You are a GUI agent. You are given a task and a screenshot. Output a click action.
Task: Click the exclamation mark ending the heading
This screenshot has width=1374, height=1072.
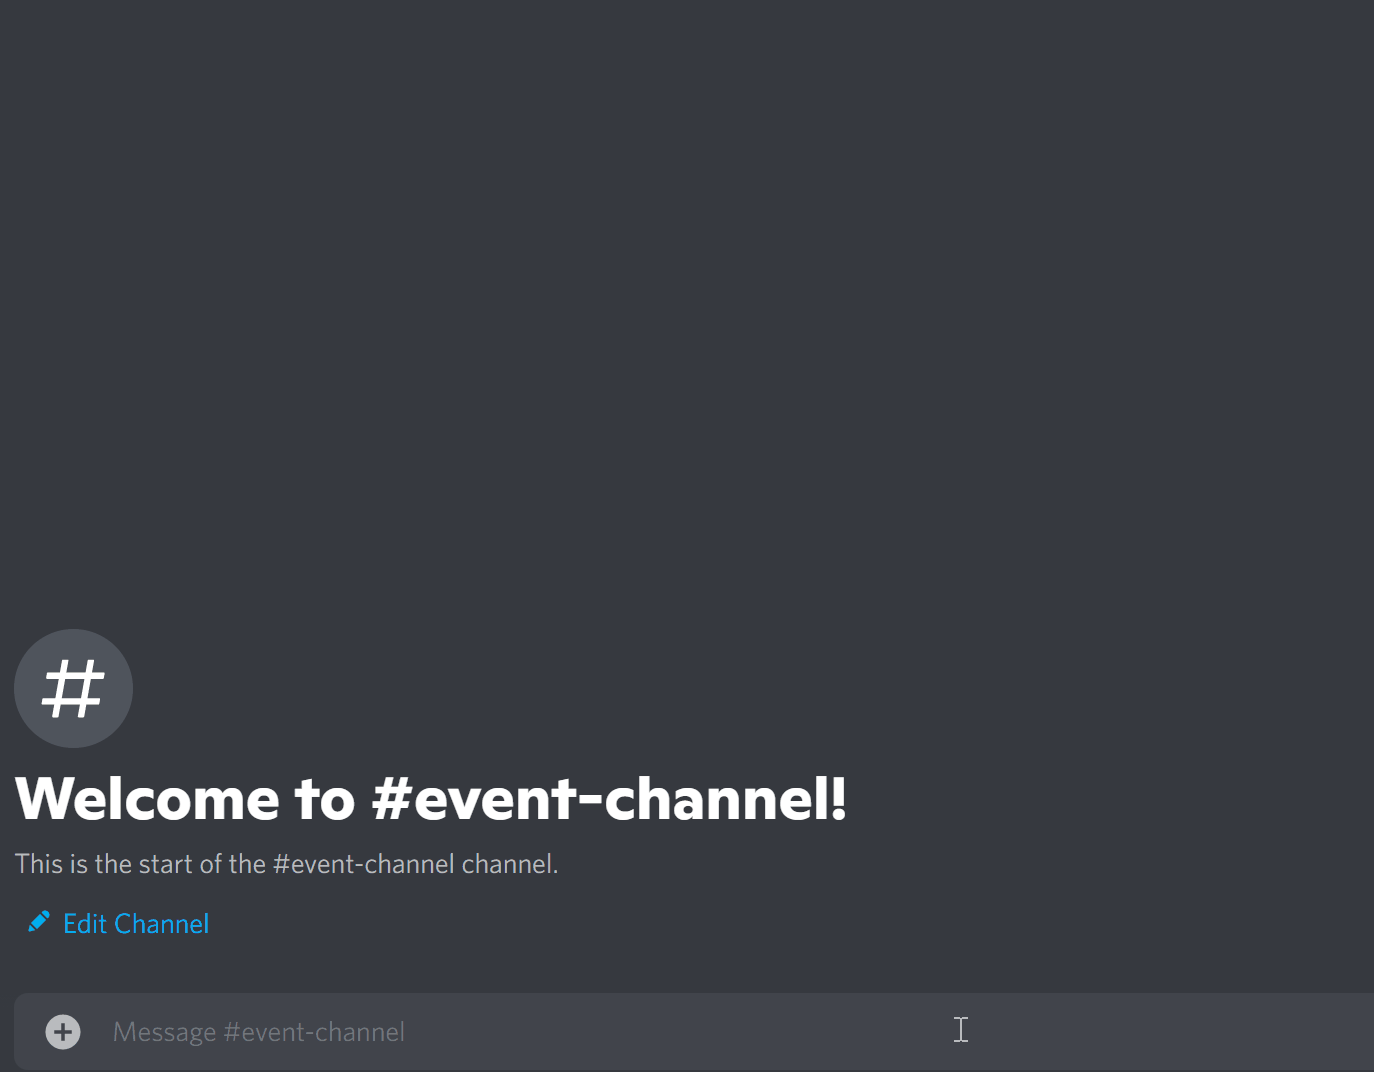pyautogui.click(x=838, y=799)
